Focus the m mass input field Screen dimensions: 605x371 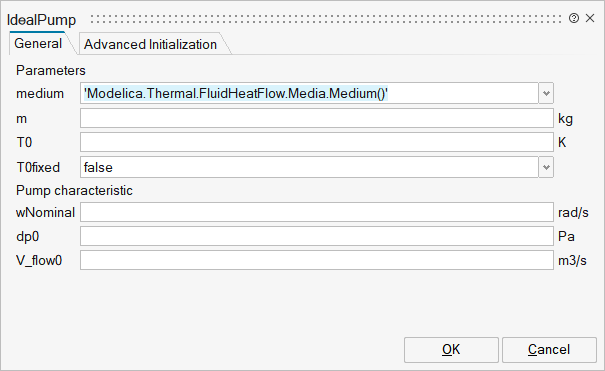click(x=317, y=118)
